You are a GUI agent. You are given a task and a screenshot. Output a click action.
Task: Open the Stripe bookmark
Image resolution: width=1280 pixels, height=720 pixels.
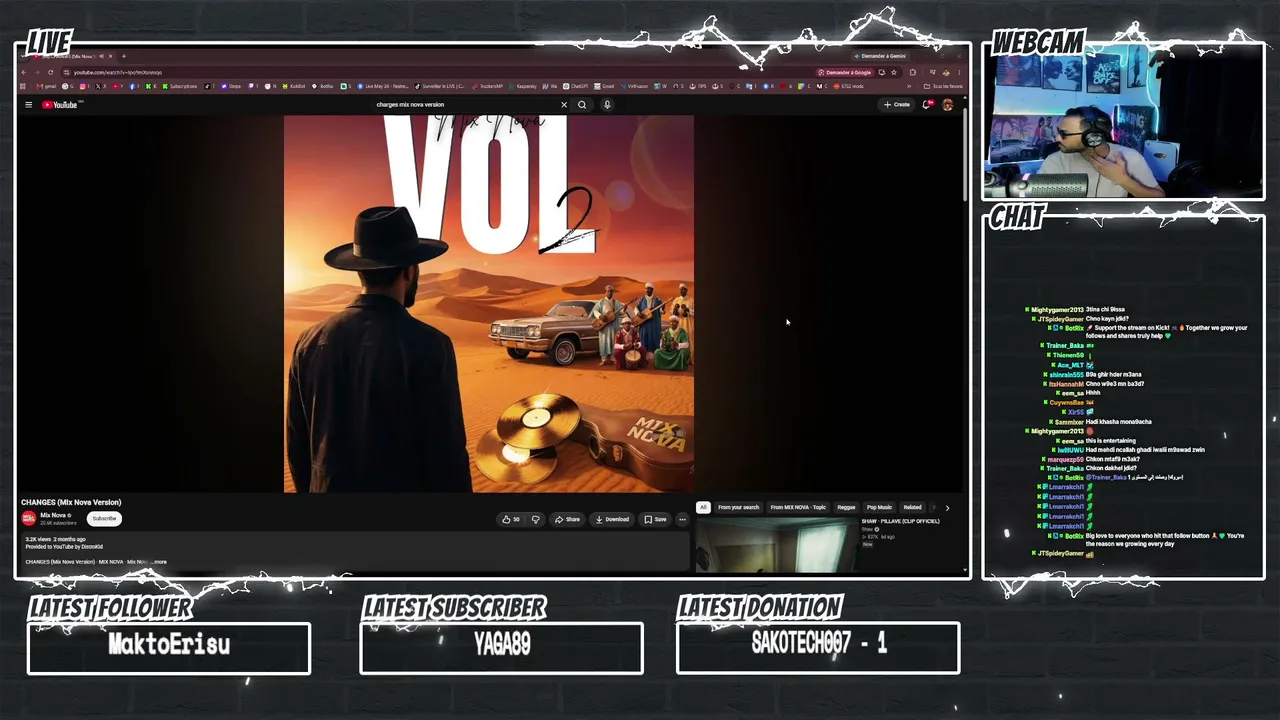pos(232,86)
